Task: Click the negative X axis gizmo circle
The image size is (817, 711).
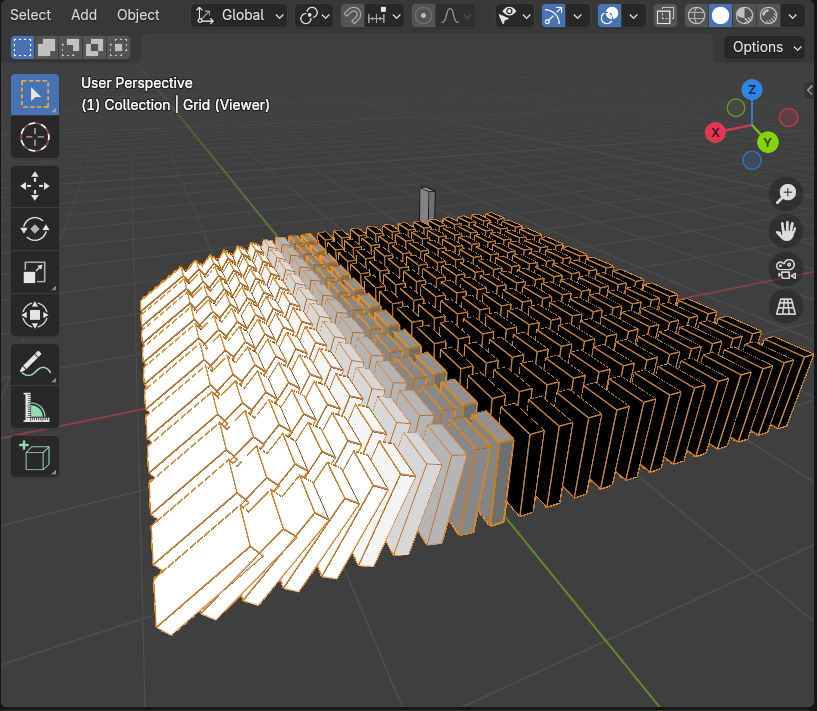Action: [x=788, y=117]
